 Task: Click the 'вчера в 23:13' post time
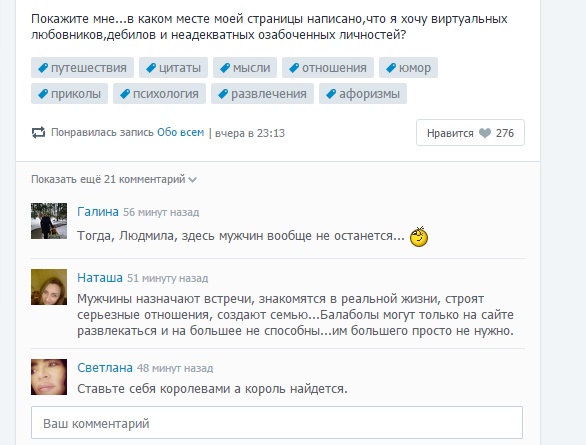(x=250, y=133)
